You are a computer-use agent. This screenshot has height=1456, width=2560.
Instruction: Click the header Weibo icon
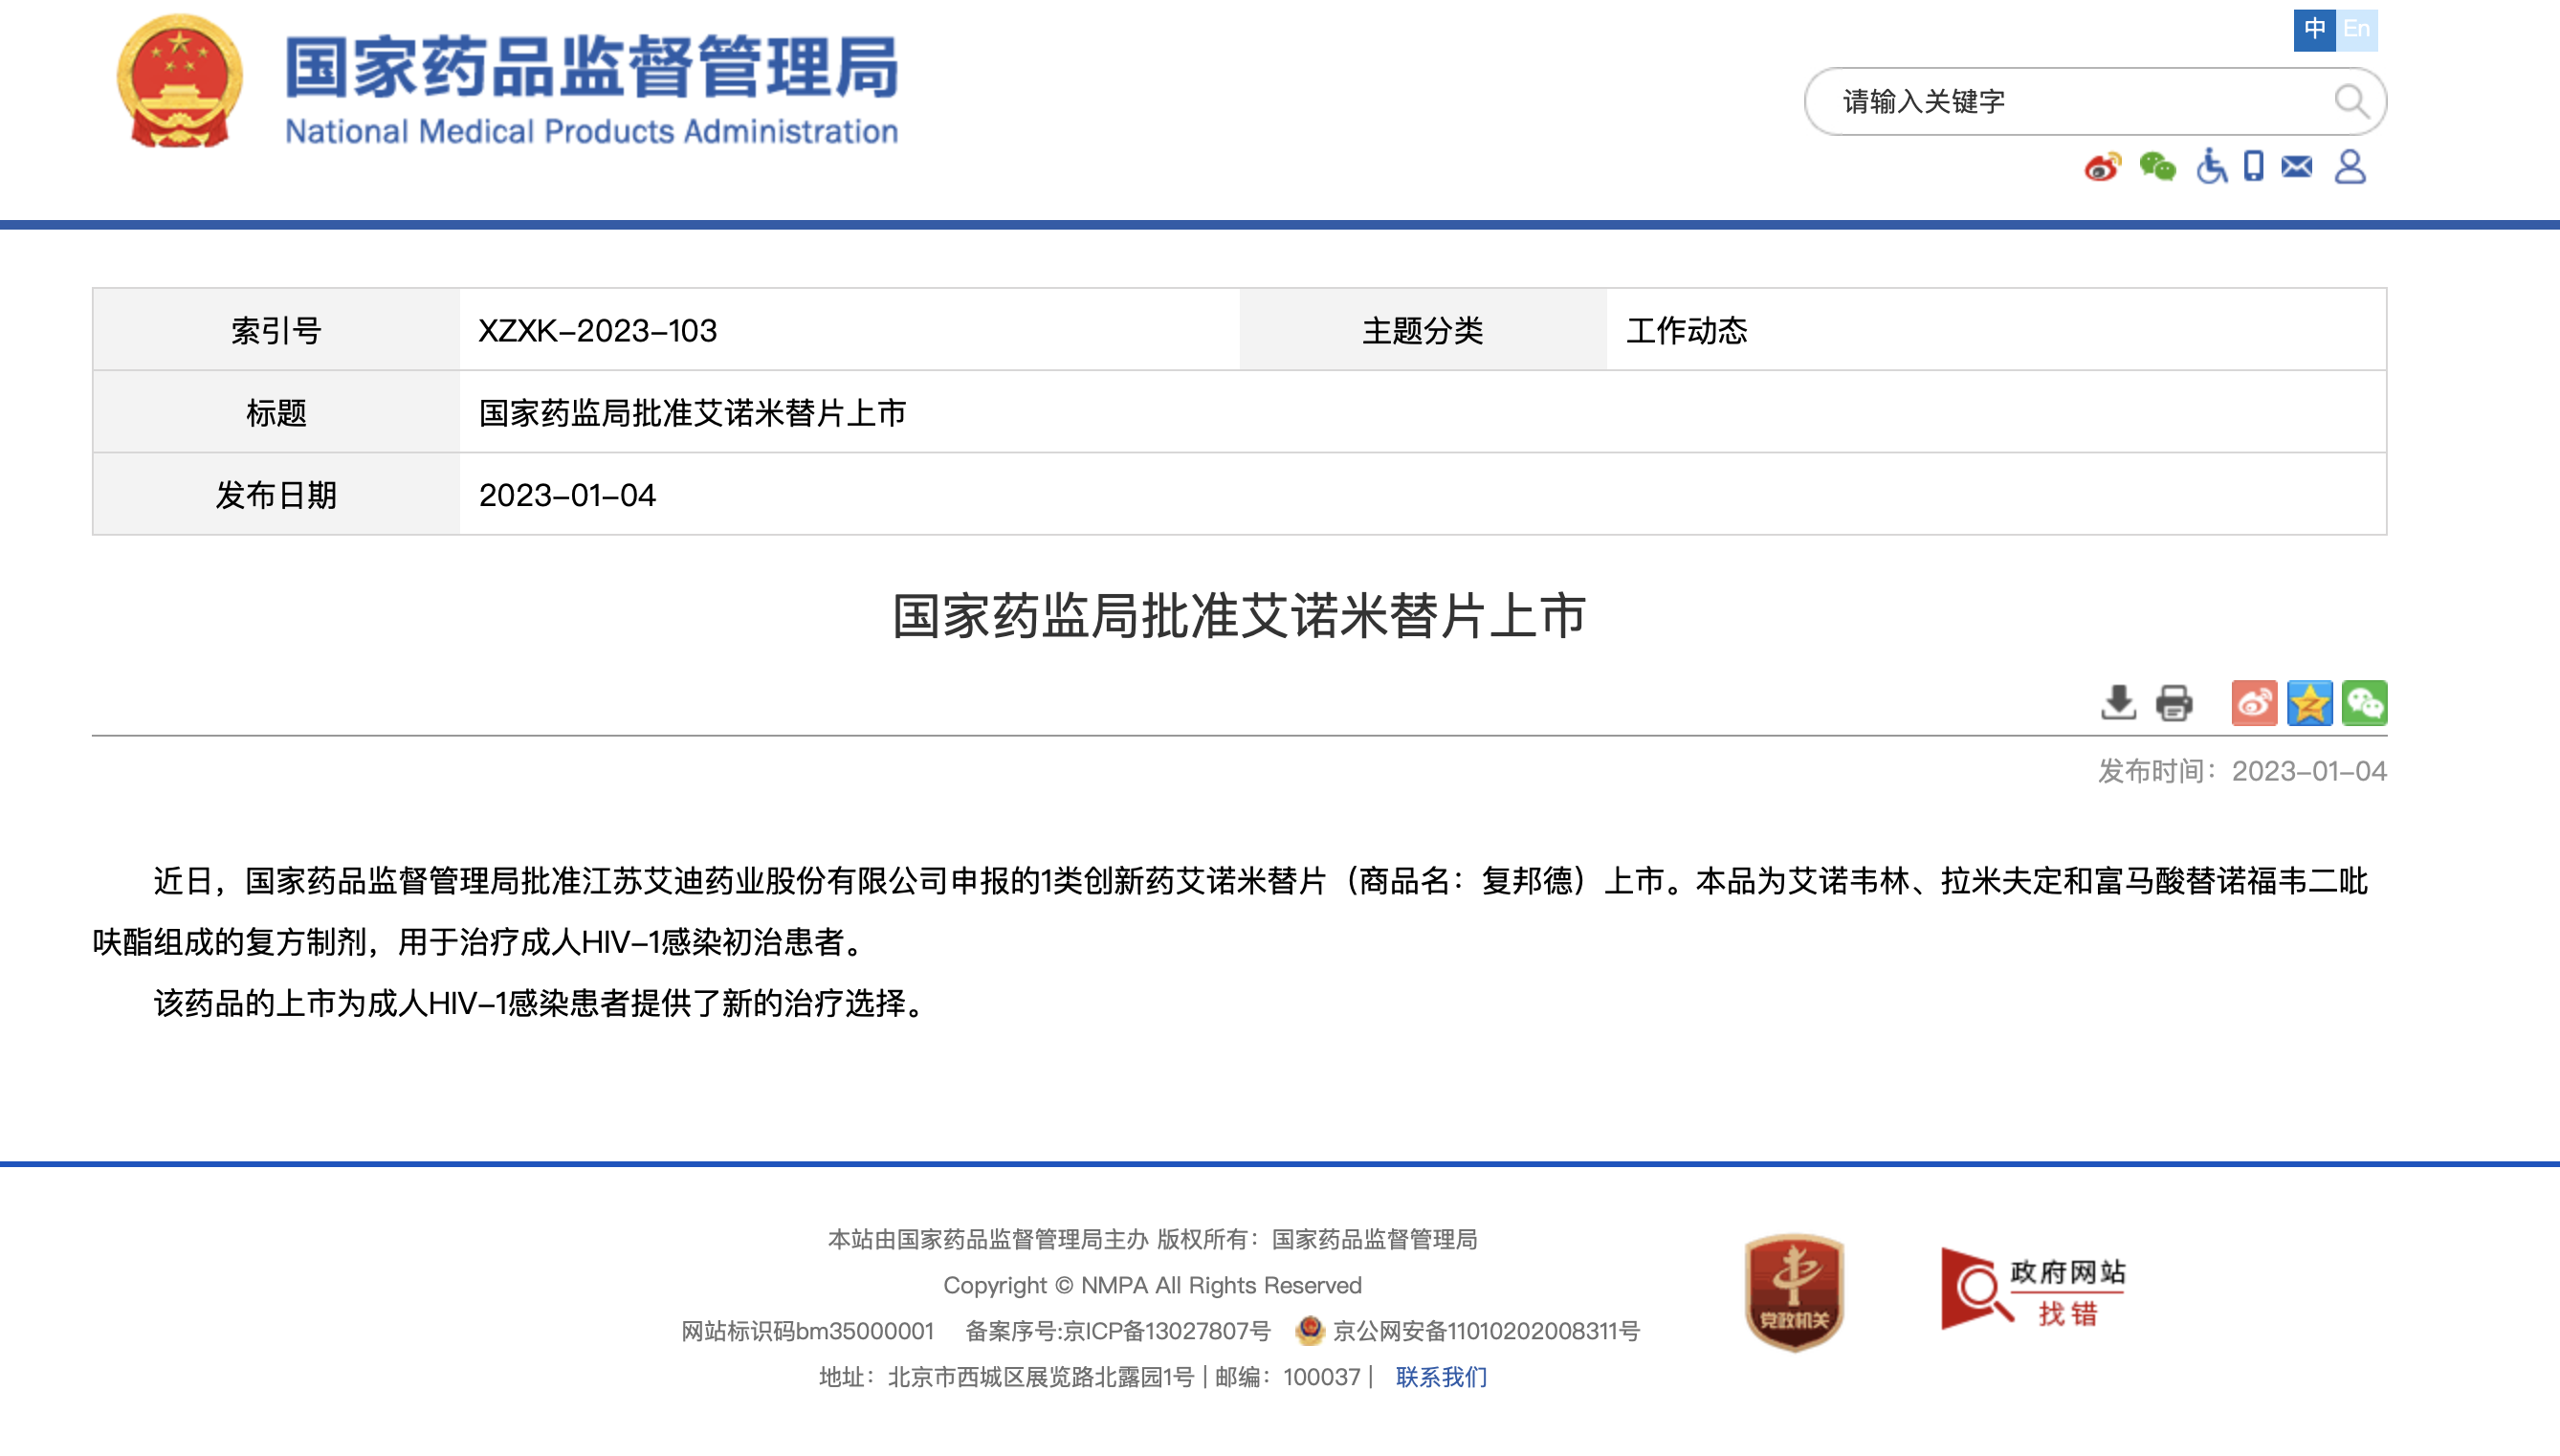(2102, 167)
